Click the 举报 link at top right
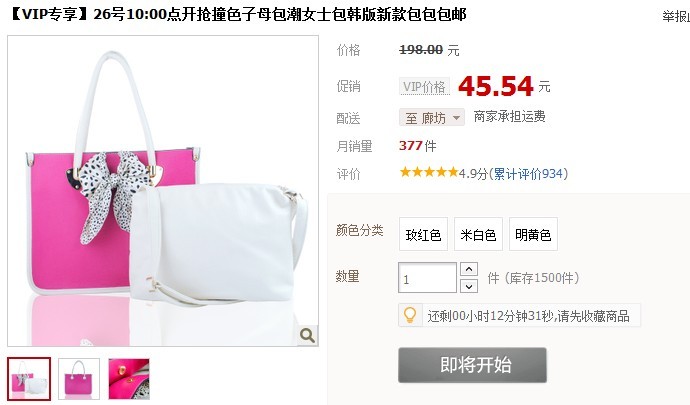This screenshot has height=405, width=690. click(676, 17)
